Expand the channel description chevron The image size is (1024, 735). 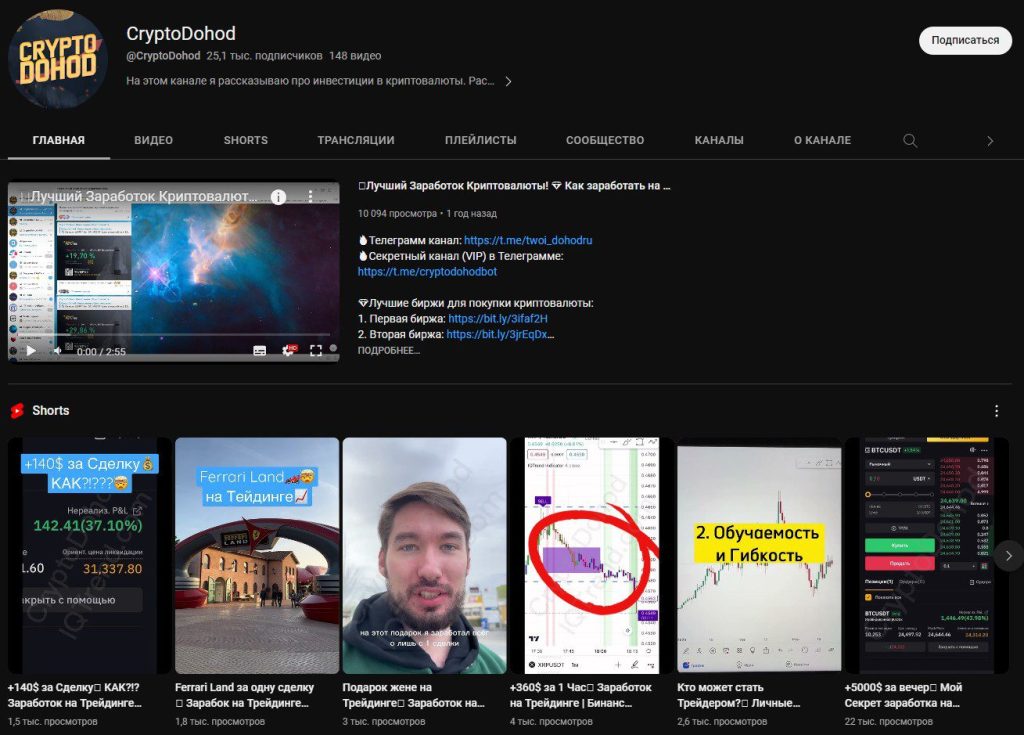click(x=508, y=81)
